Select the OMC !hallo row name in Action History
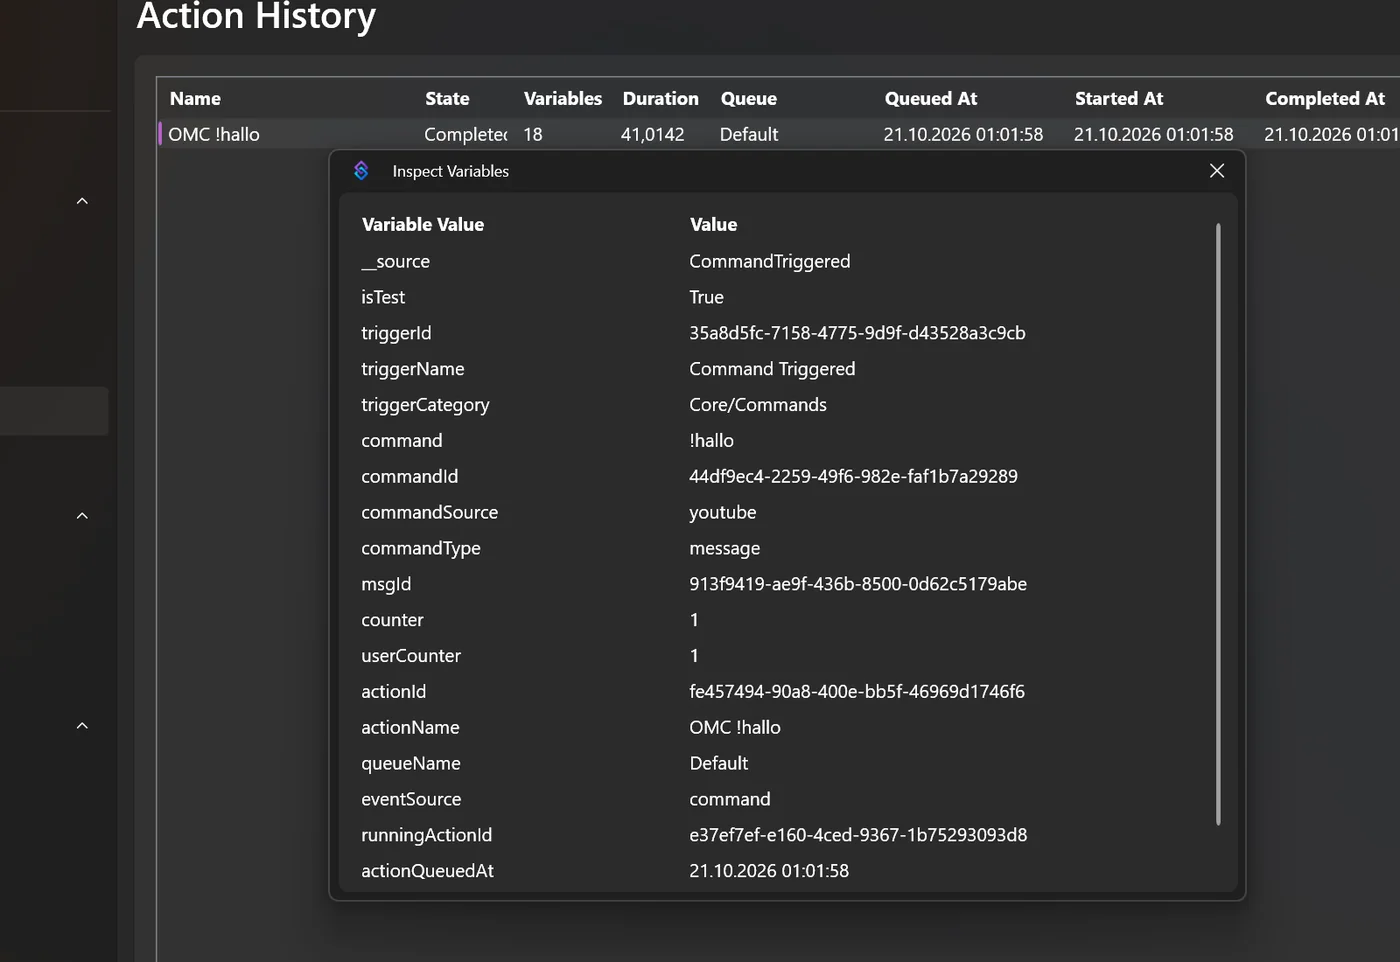 pyautogui.click(x=214, y=135)
